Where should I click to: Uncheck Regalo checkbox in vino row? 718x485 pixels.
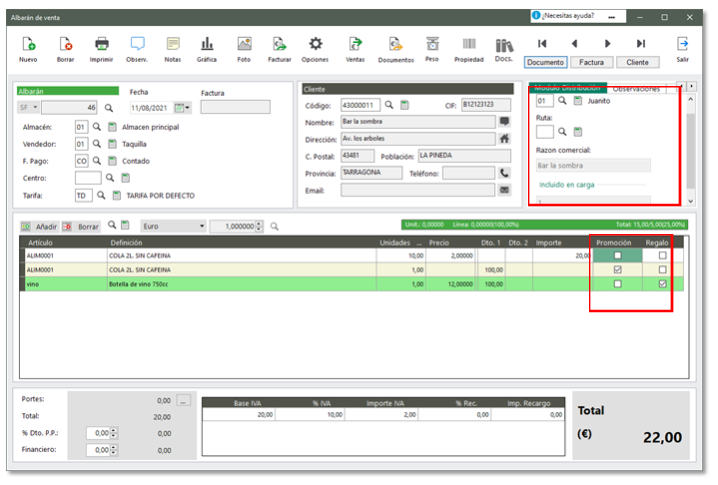(x=662, y=284)
